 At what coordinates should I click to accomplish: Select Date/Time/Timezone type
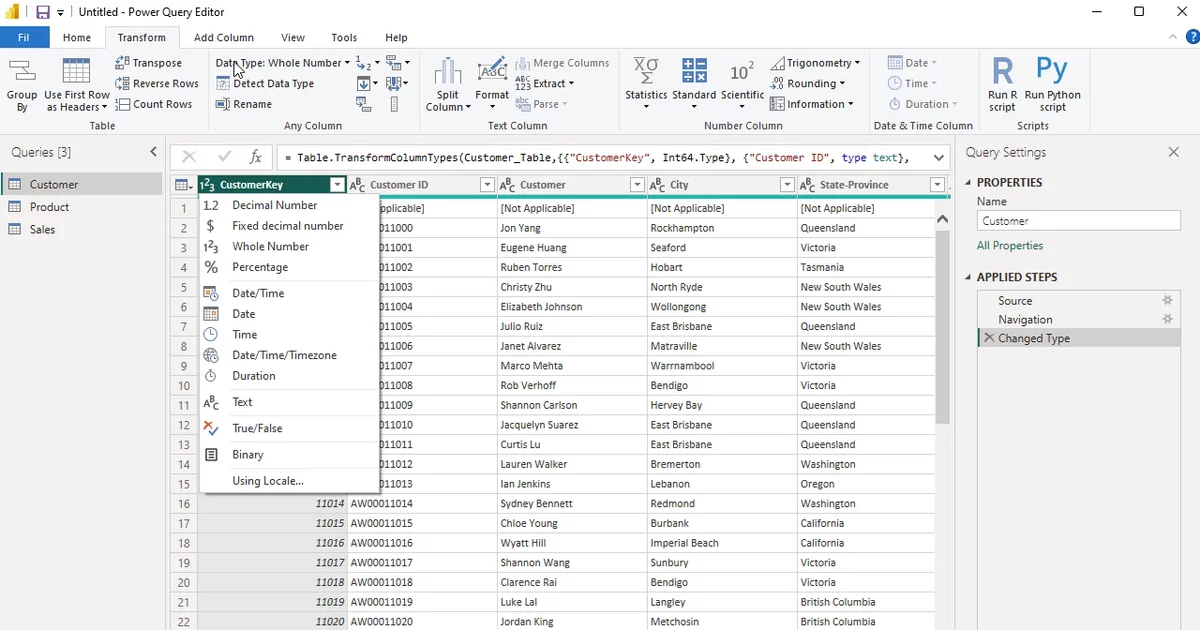point(289,355)
